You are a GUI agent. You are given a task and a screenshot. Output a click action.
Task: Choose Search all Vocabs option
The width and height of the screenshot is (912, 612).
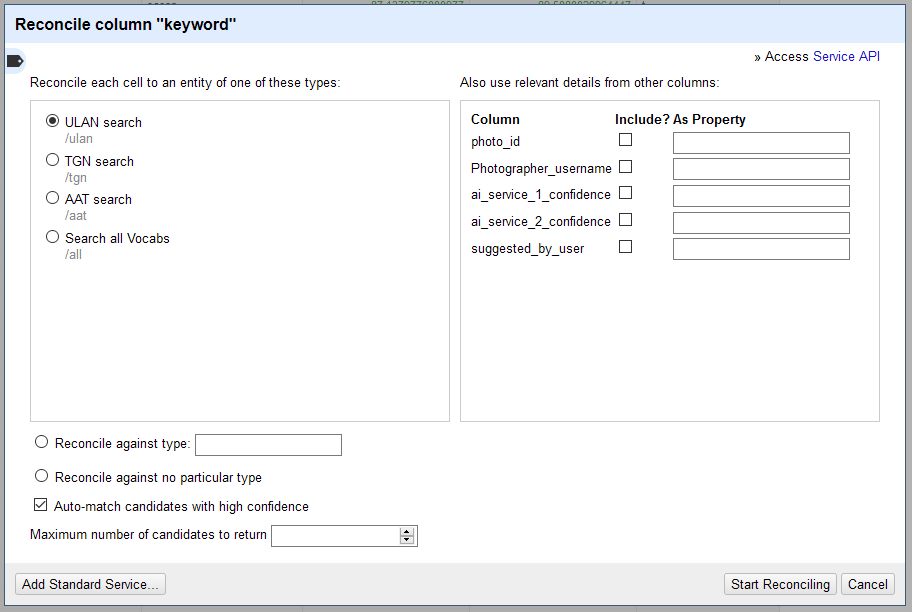pos(51,236)
